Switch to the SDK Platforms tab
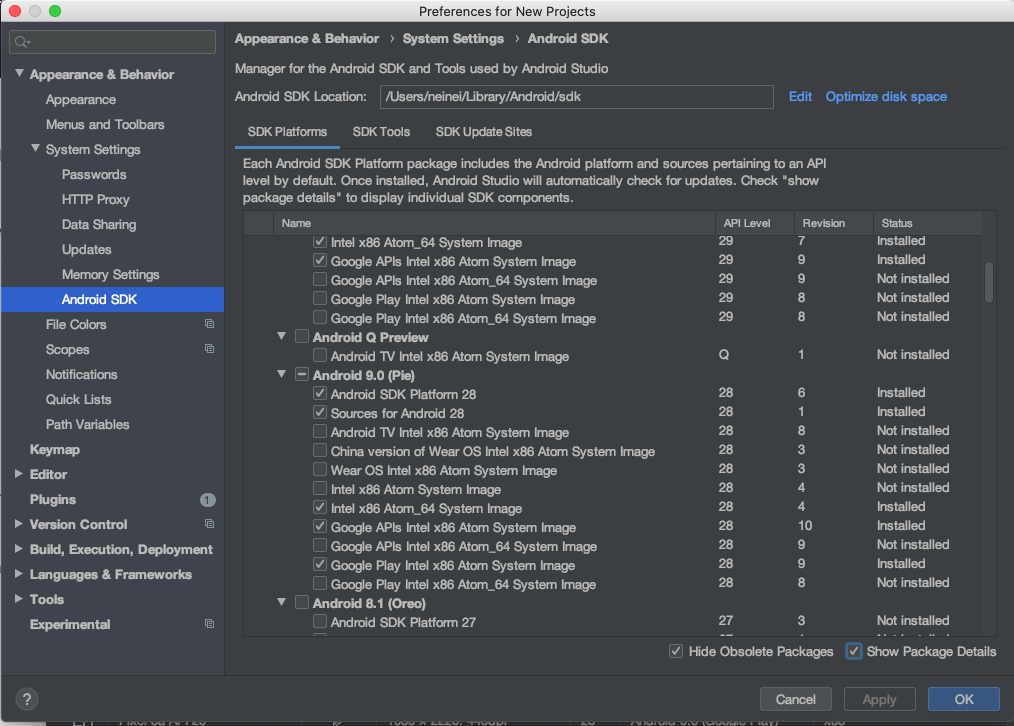This screenshot has width=1014, height=726. point(287,132)
